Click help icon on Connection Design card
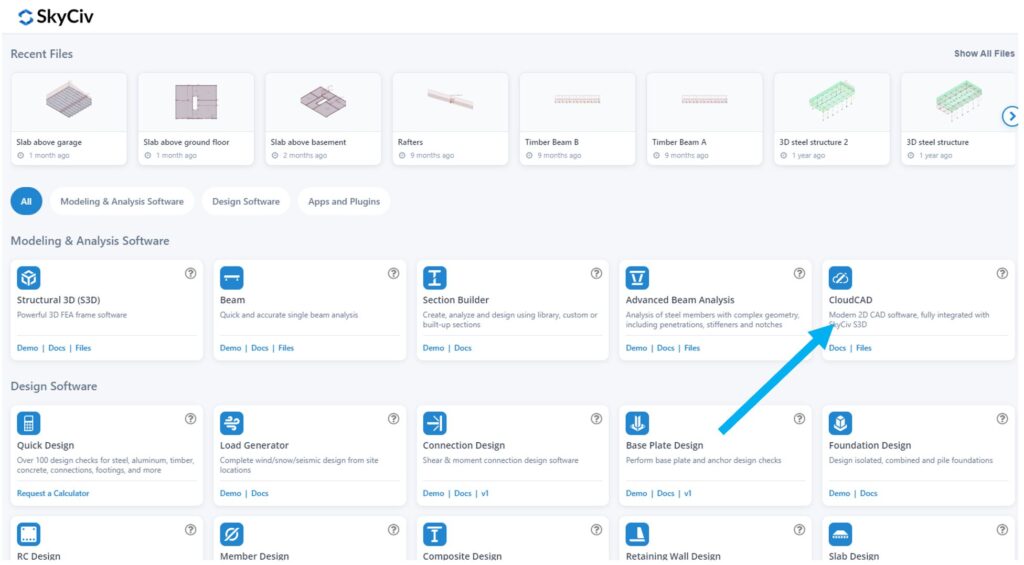 [596, 419]
